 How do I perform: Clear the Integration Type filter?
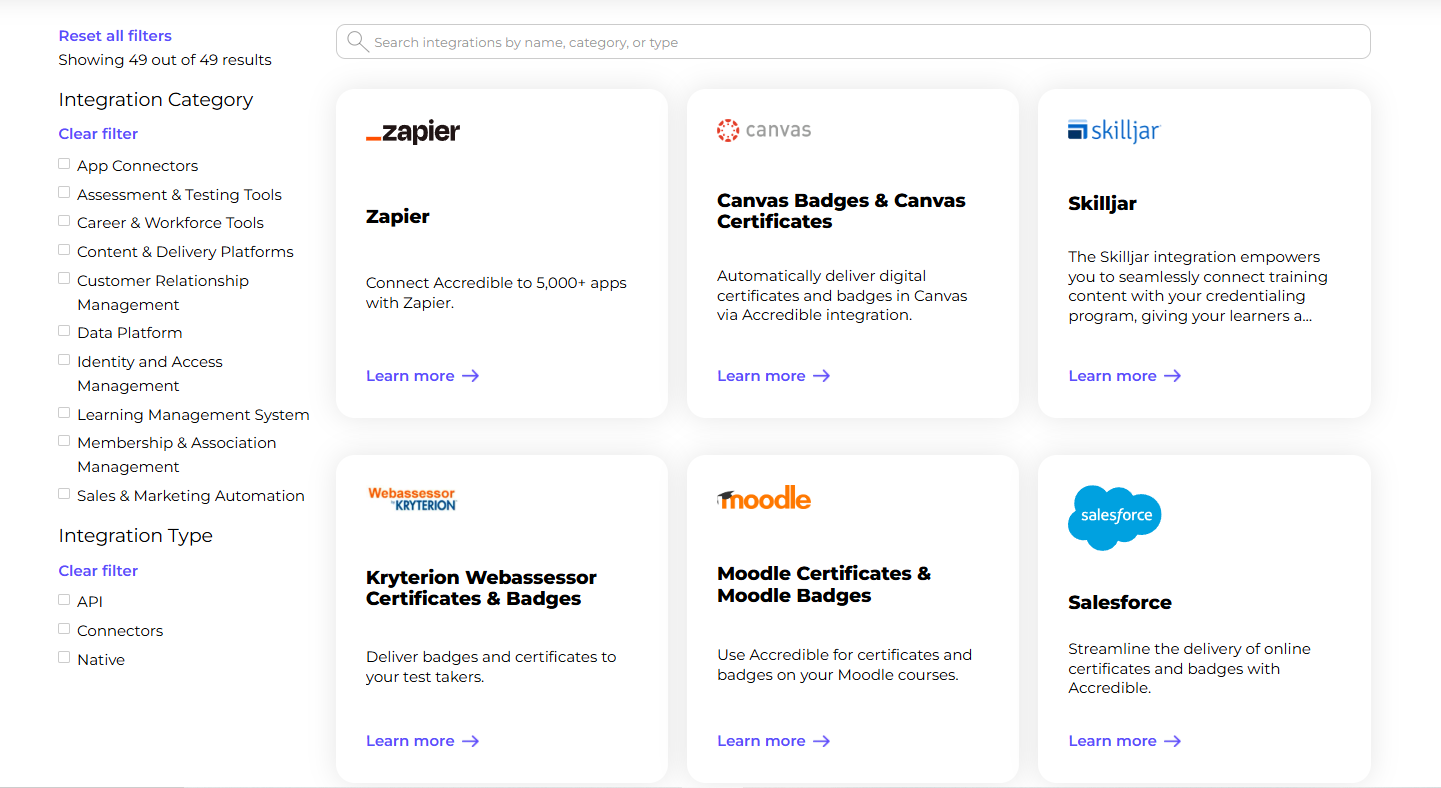tap(97, 570)
